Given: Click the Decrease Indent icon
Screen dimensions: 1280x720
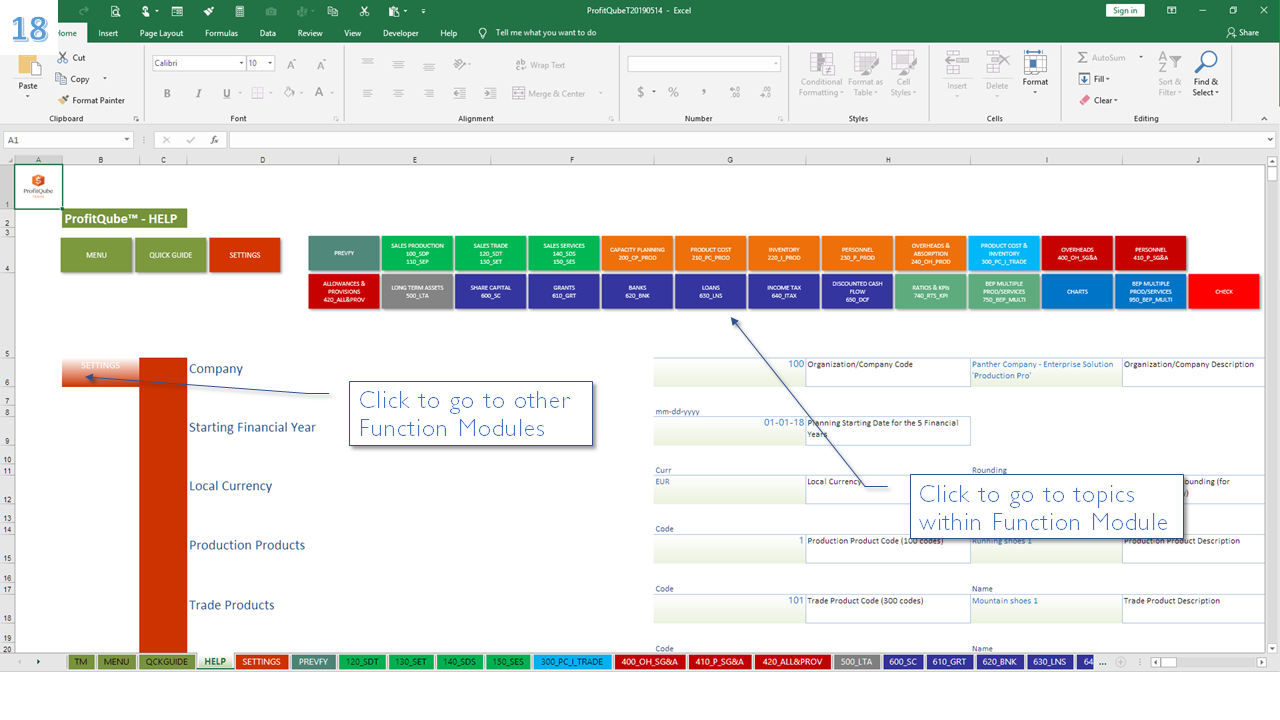Looking at the screenshot, I should click(x=458, y=93).
